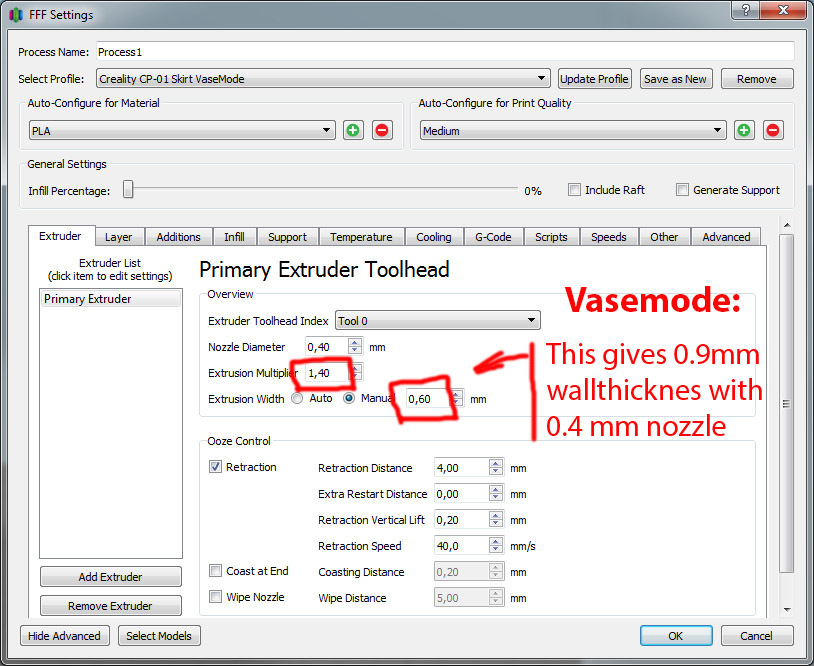
Task: Click the Select Models button
Action: click(x=159, y=636)
